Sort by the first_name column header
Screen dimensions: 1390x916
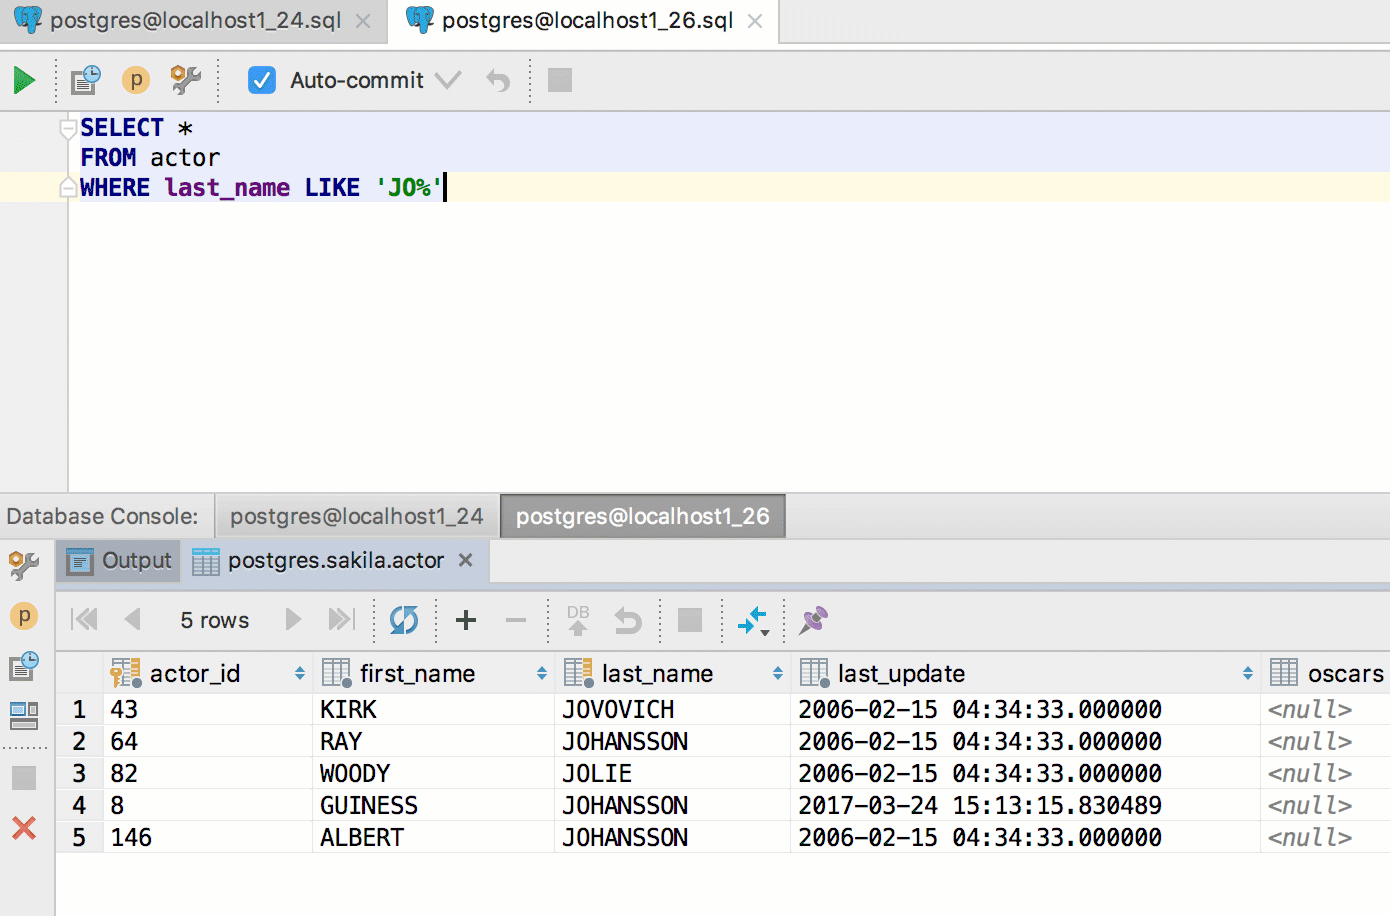(434, 673)
